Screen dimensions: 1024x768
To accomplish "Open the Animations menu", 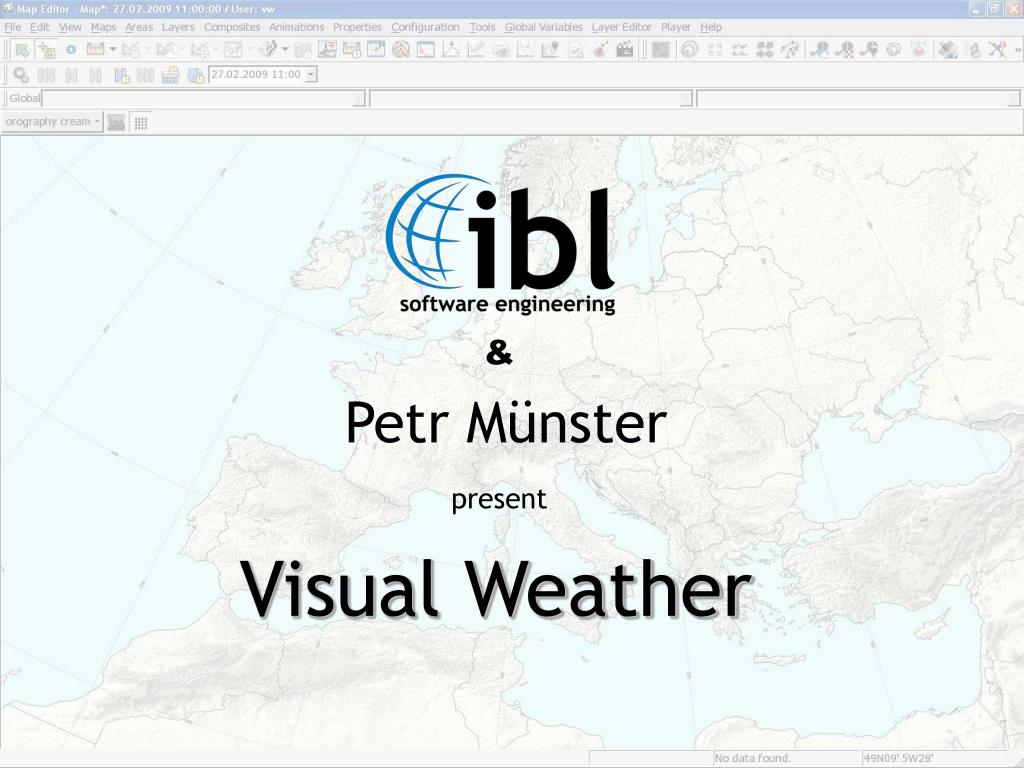I will [296, 27].
